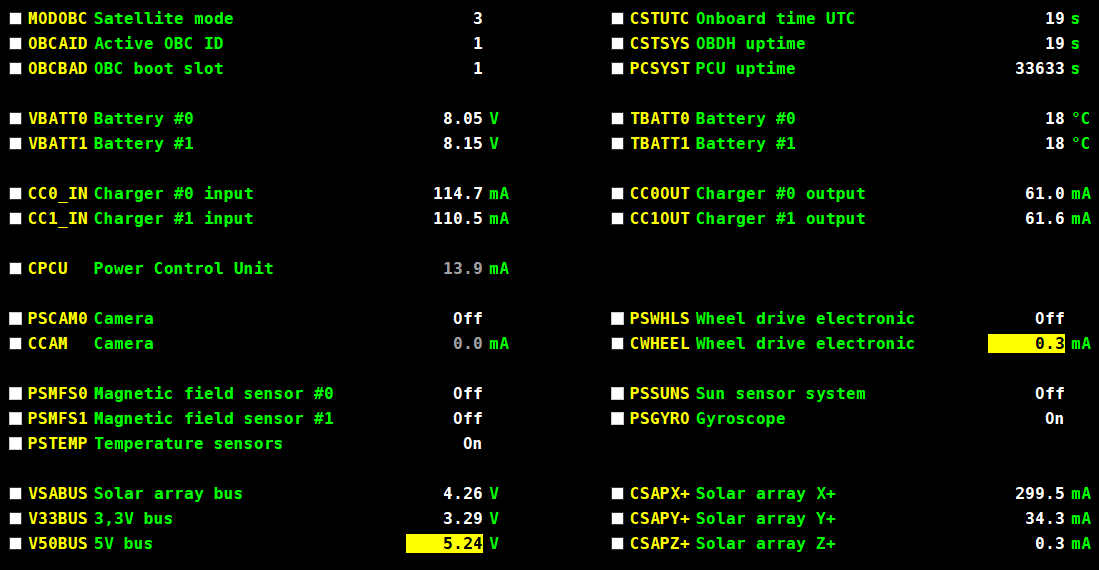Toggle the PSWHLS Wheel drive electronic checkbox

pos(617,318)
